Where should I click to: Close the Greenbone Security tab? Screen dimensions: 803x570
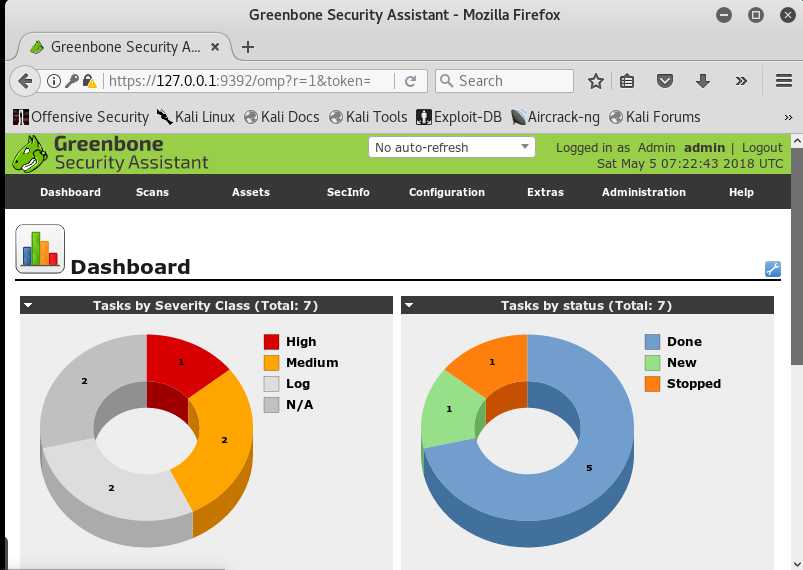(x=215, y=47)
